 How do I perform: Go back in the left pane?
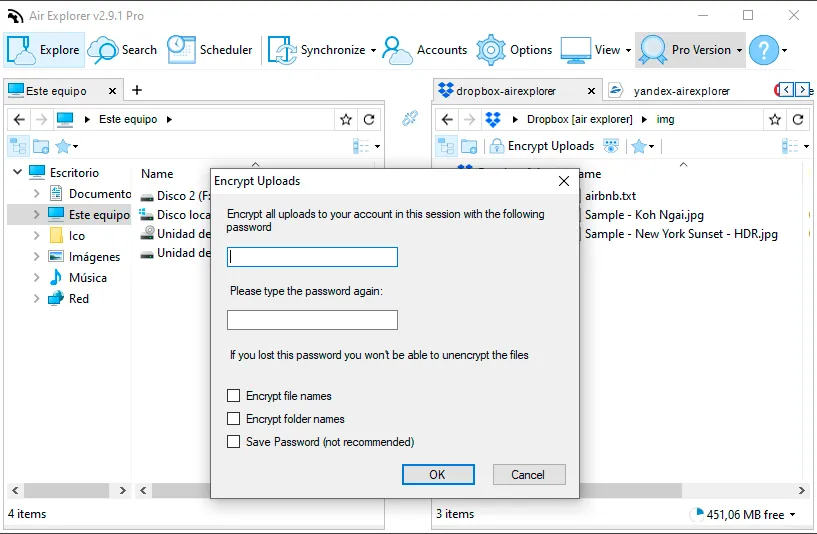click(x=19, y=120)
